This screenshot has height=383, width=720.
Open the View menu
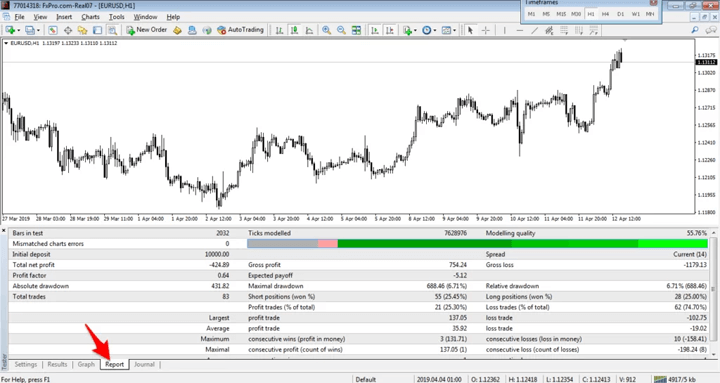tap(40, 17)
